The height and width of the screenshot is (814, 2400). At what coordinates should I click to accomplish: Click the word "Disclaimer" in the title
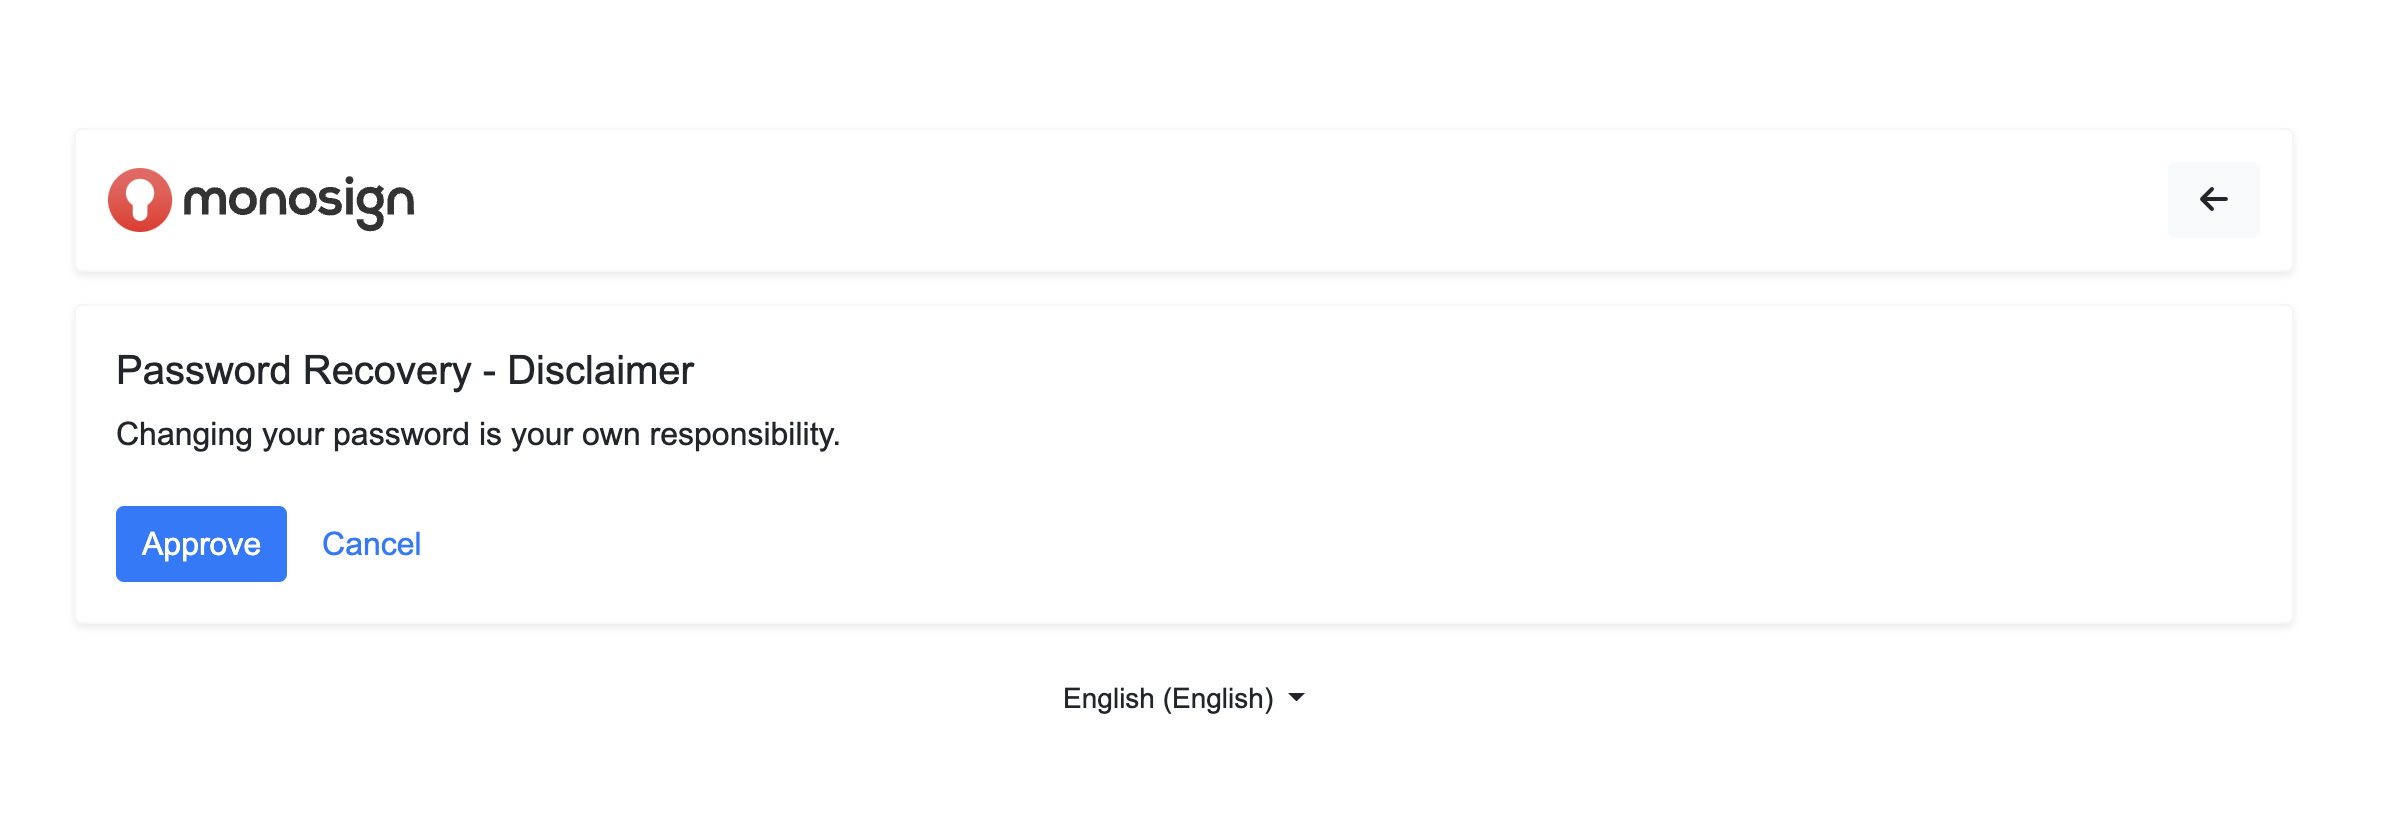(x=600, y=370)
